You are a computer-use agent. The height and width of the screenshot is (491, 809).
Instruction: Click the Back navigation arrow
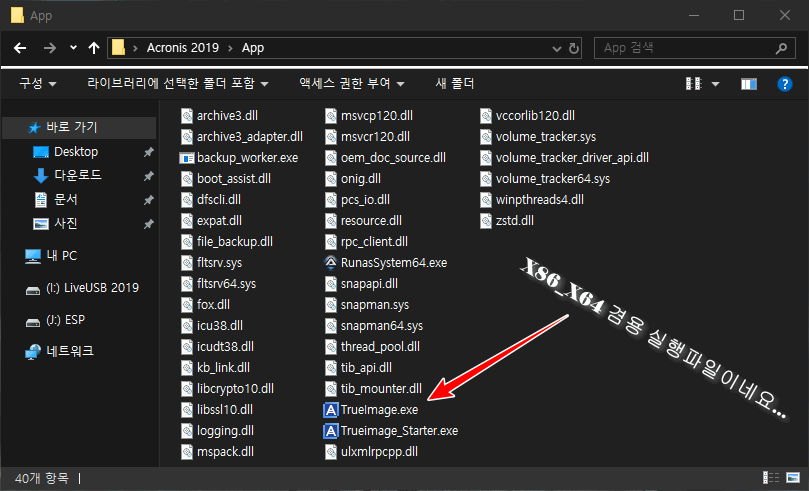(20, 48)
